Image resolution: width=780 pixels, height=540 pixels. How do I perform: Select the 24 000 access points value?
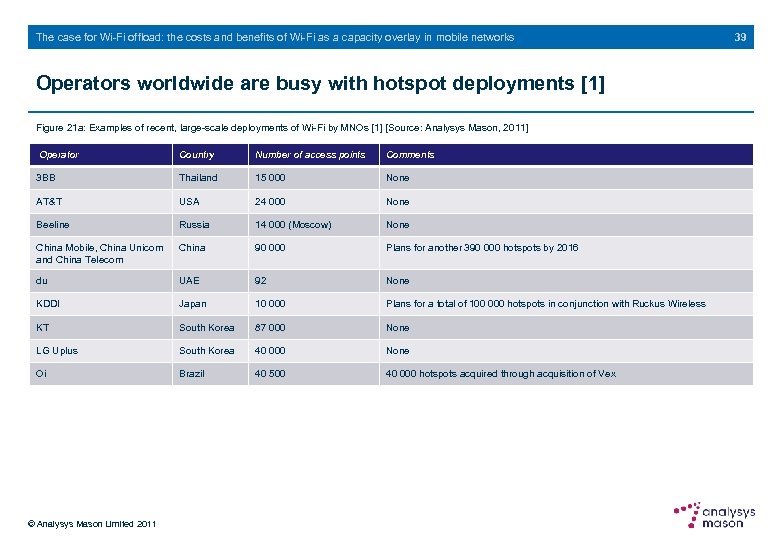tap(270, 201)
